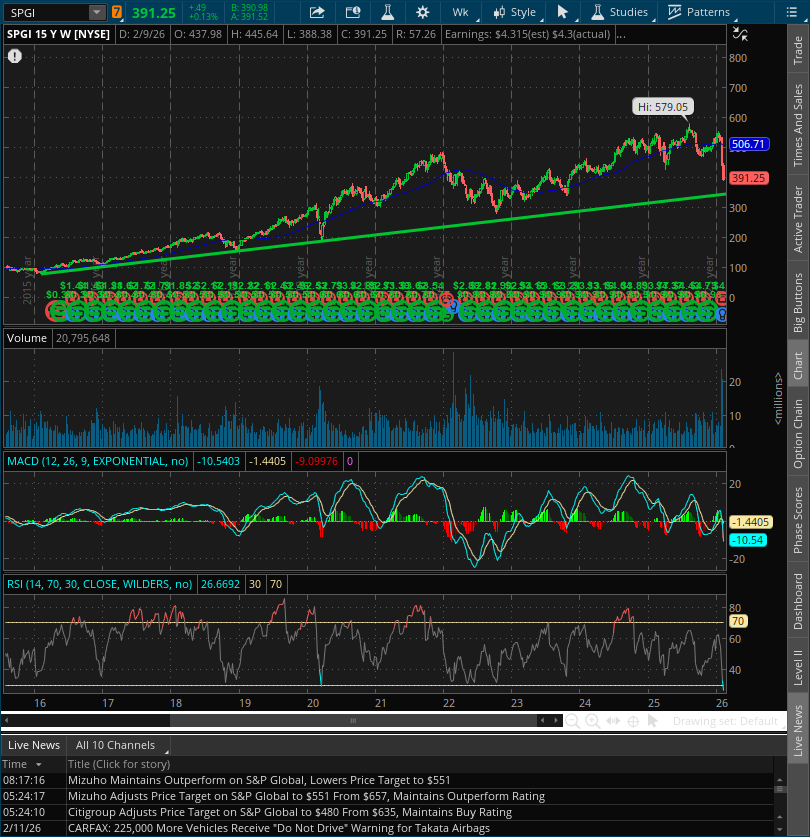Click the scrollbar right arrow button

click(556, 721)
